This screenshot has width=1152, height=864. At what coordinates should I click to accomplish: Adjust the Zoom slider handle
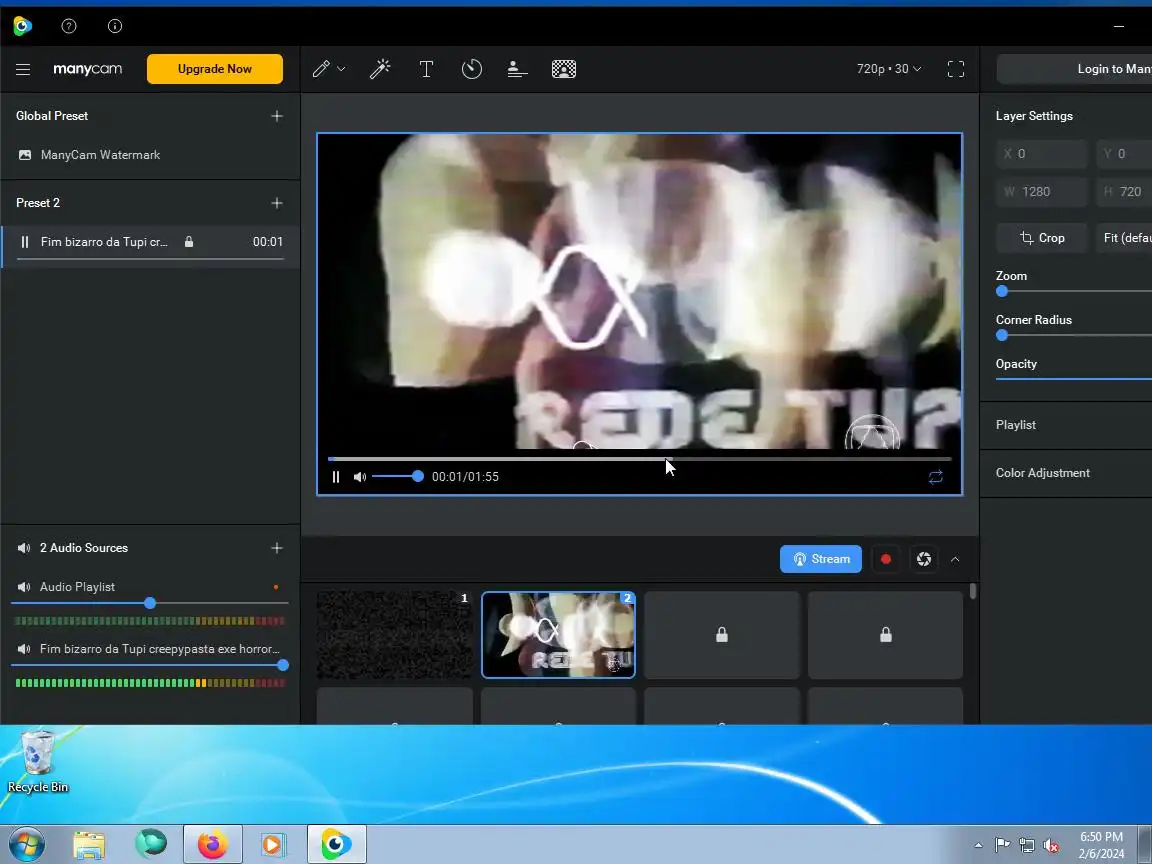click(1001, 292)
